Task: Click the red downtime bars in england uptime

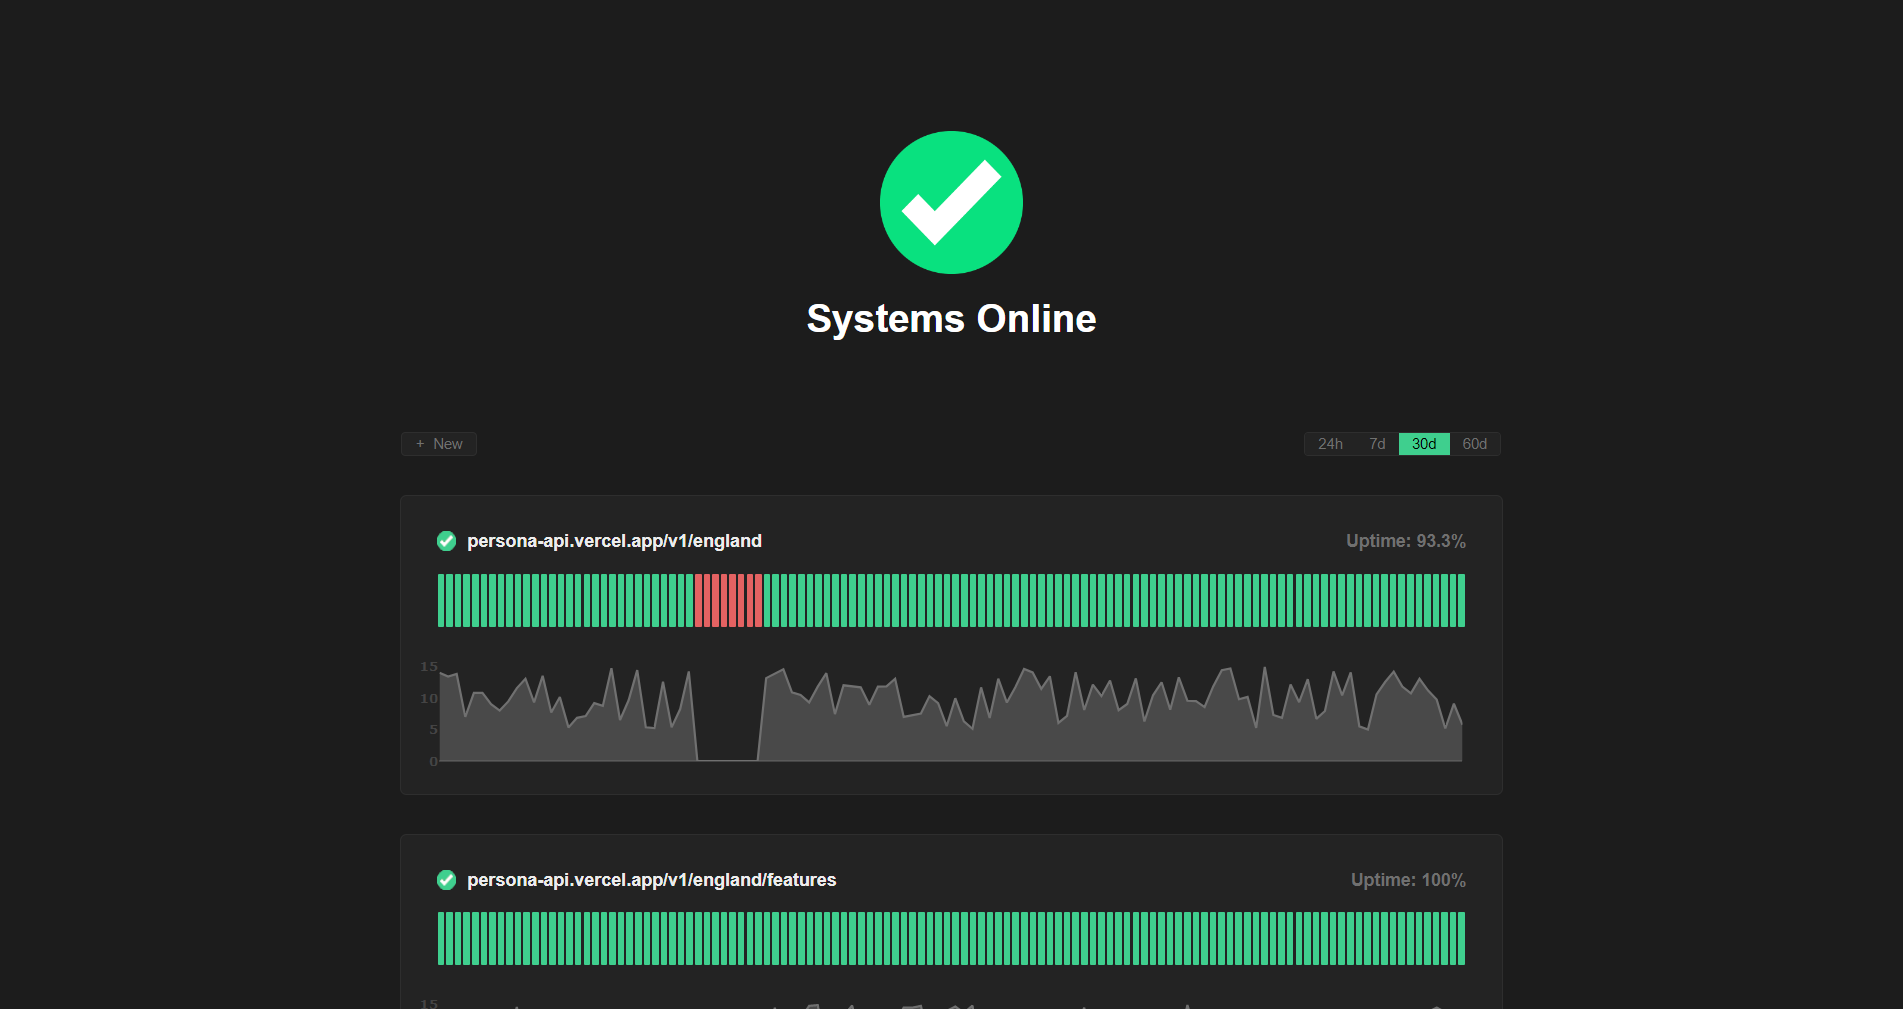Action: pos(728,600)
